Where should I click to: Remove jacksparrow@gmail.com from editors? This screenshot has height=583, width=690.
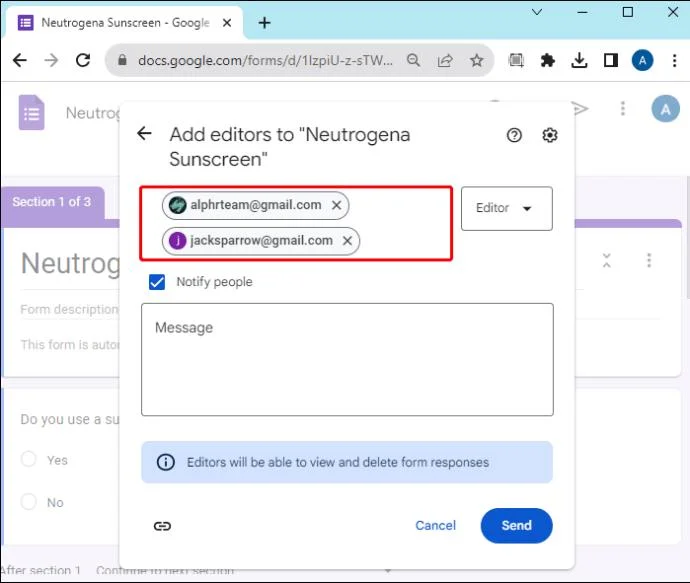pyautogui.click(x=348, y=241)
